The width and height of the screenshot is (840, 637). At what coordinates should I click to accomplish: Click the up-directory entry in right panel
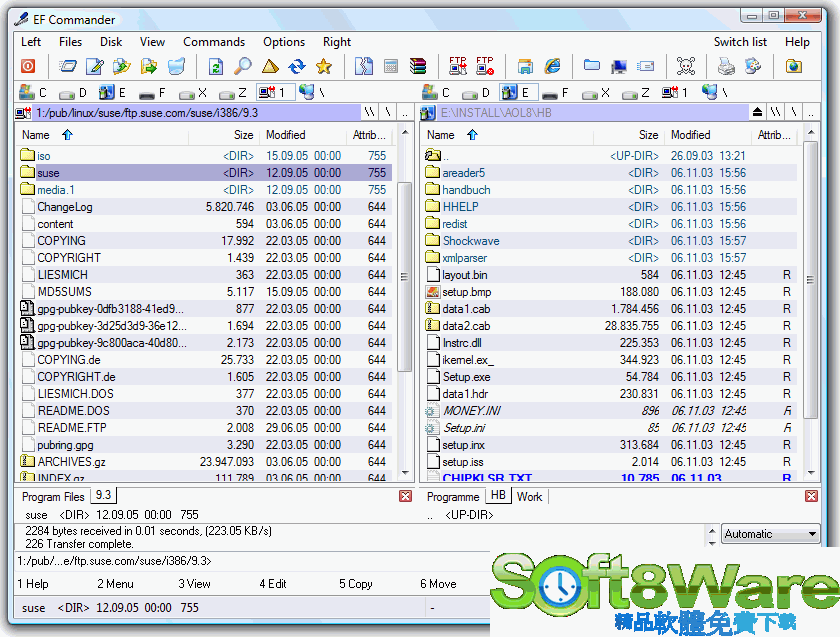pyautogui.click(x=610, y=156)
